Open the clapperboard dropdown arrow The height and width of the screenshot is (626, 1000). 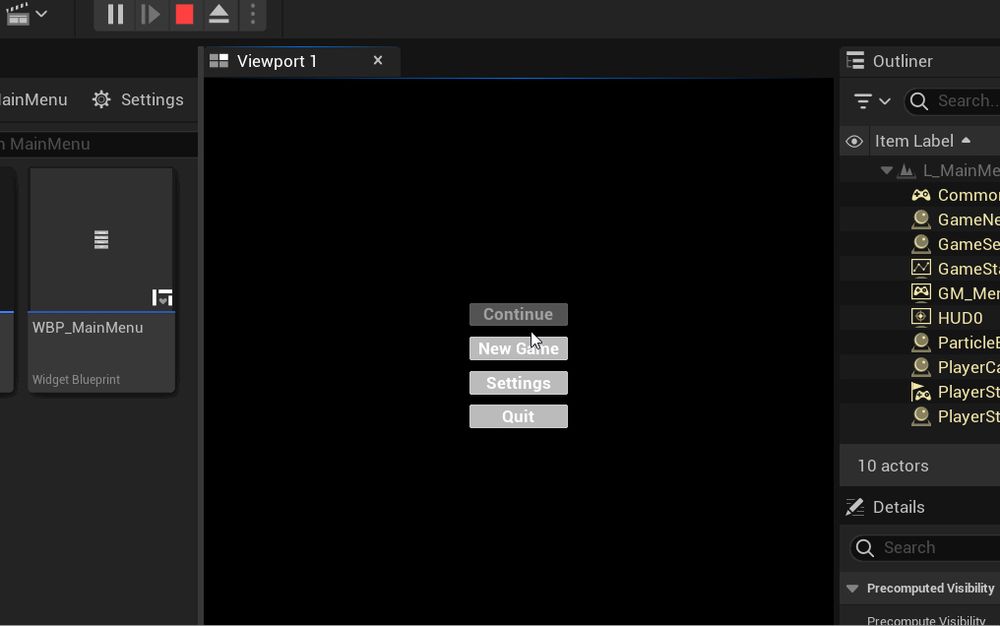coord(41,14)
